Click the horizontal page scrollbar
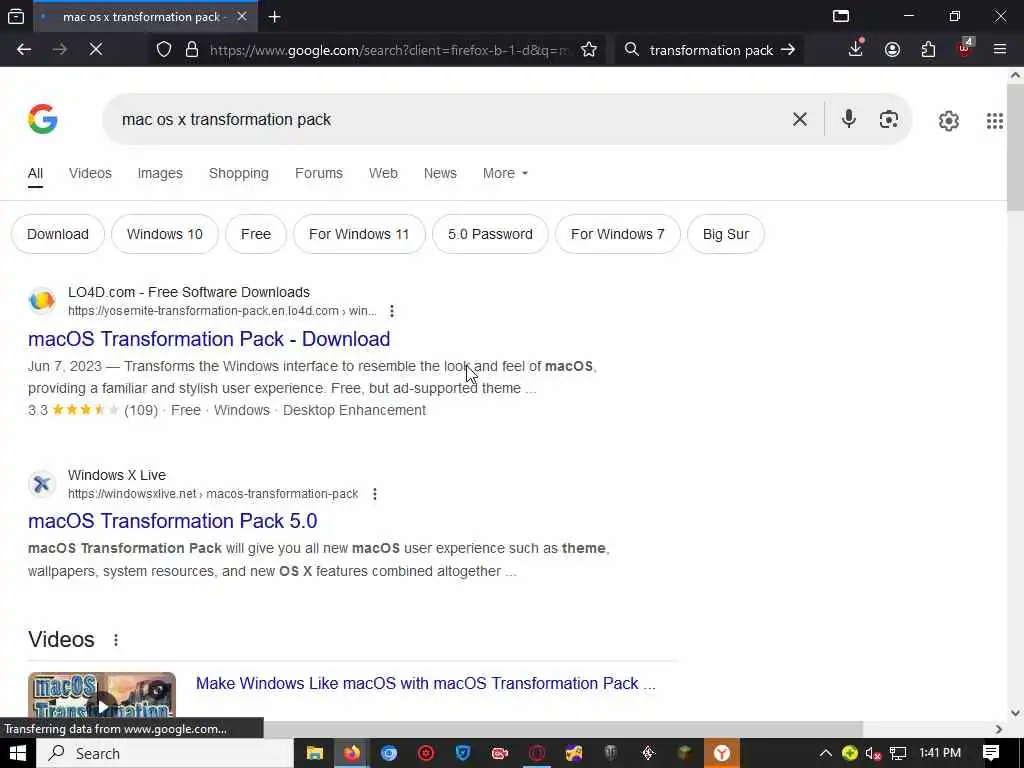 (562, 729)
